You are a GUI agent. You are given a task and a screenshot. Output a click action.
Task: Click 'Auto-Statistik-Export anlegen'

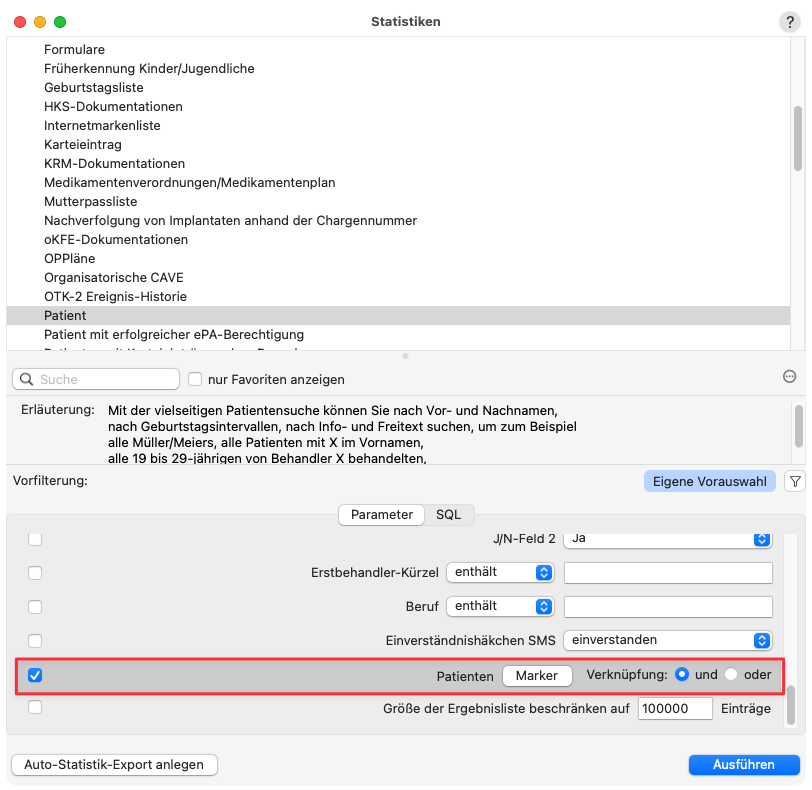(113, 764)
